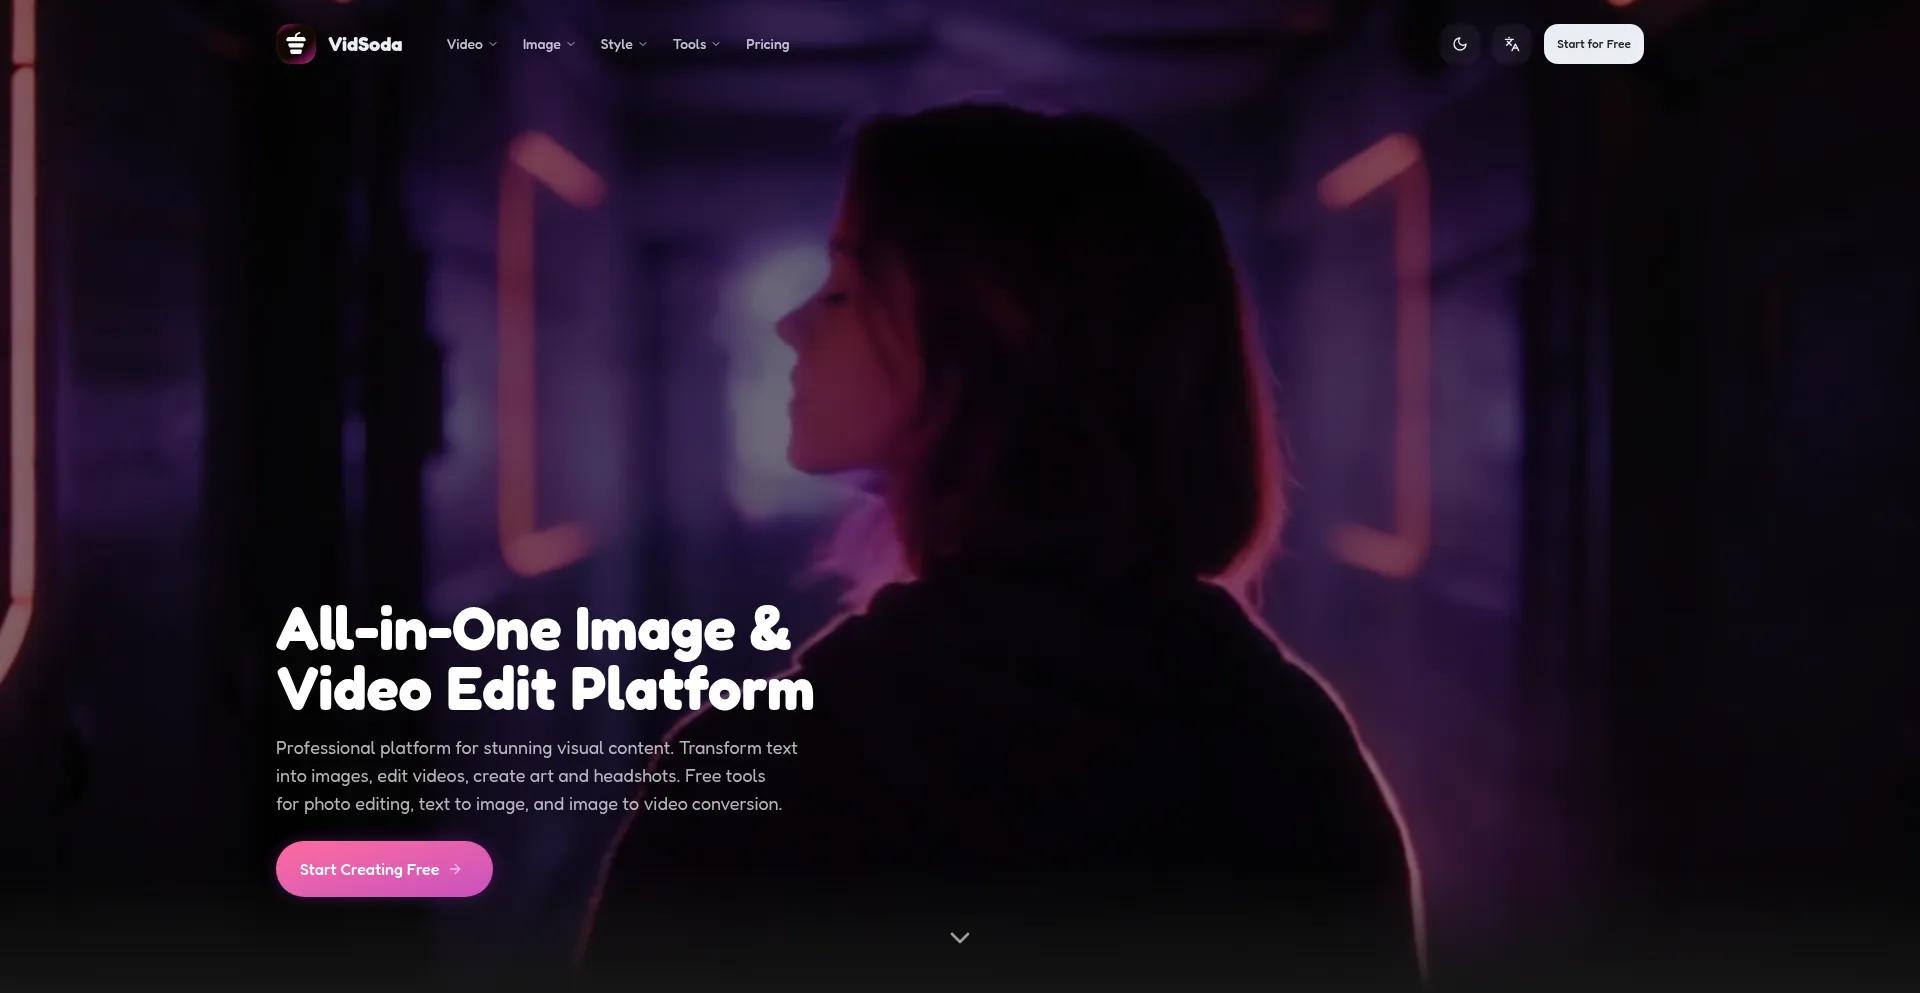Go to the VidSoda home link
Viewport: 1920px width, 993px height.
pos(340,44)
